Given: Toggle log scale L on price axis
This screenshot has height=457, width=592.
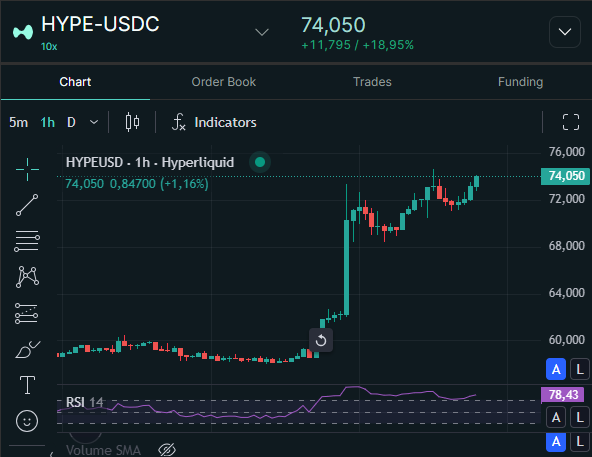Looking at the screenshot, I should 580,369.
